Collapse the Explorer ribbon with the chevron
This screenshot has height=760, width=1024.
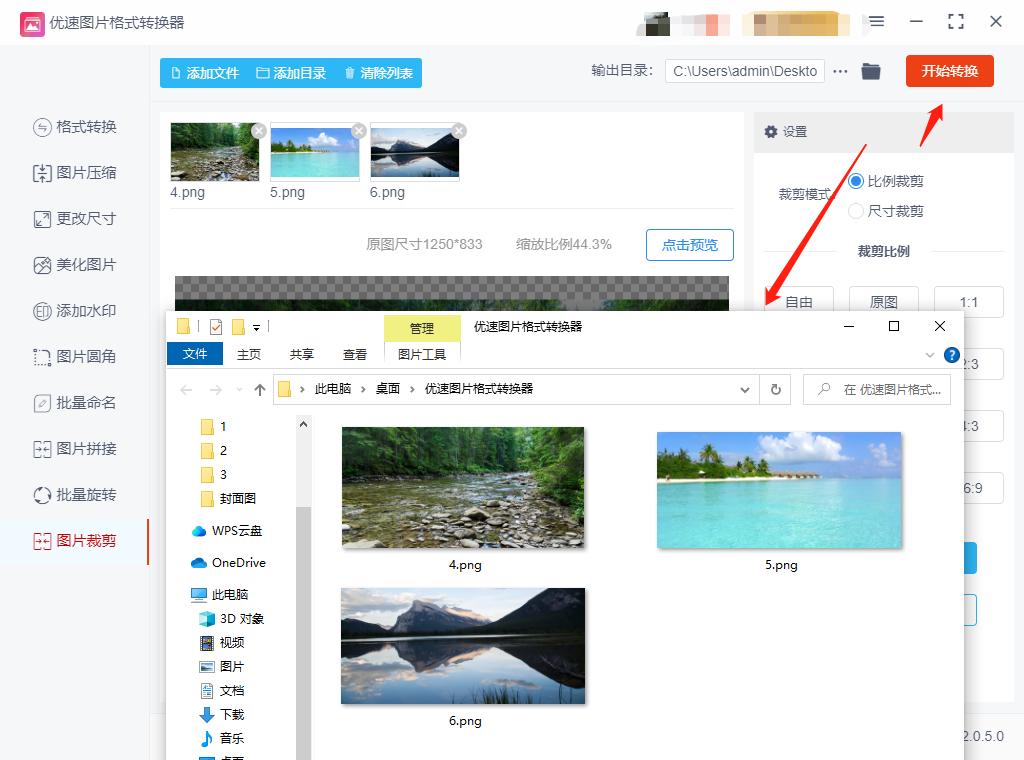pyautogui.click(x=929, y=354)
